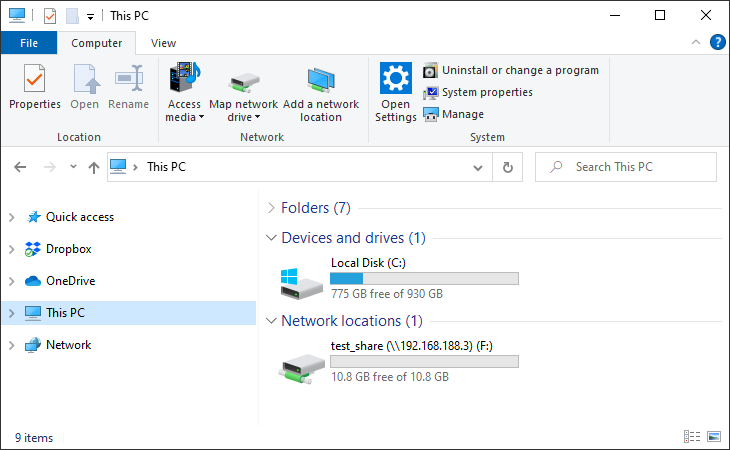Viewport: 730px width, 450px height.
Task: Open the Access media icon
Action: point(184,77)
